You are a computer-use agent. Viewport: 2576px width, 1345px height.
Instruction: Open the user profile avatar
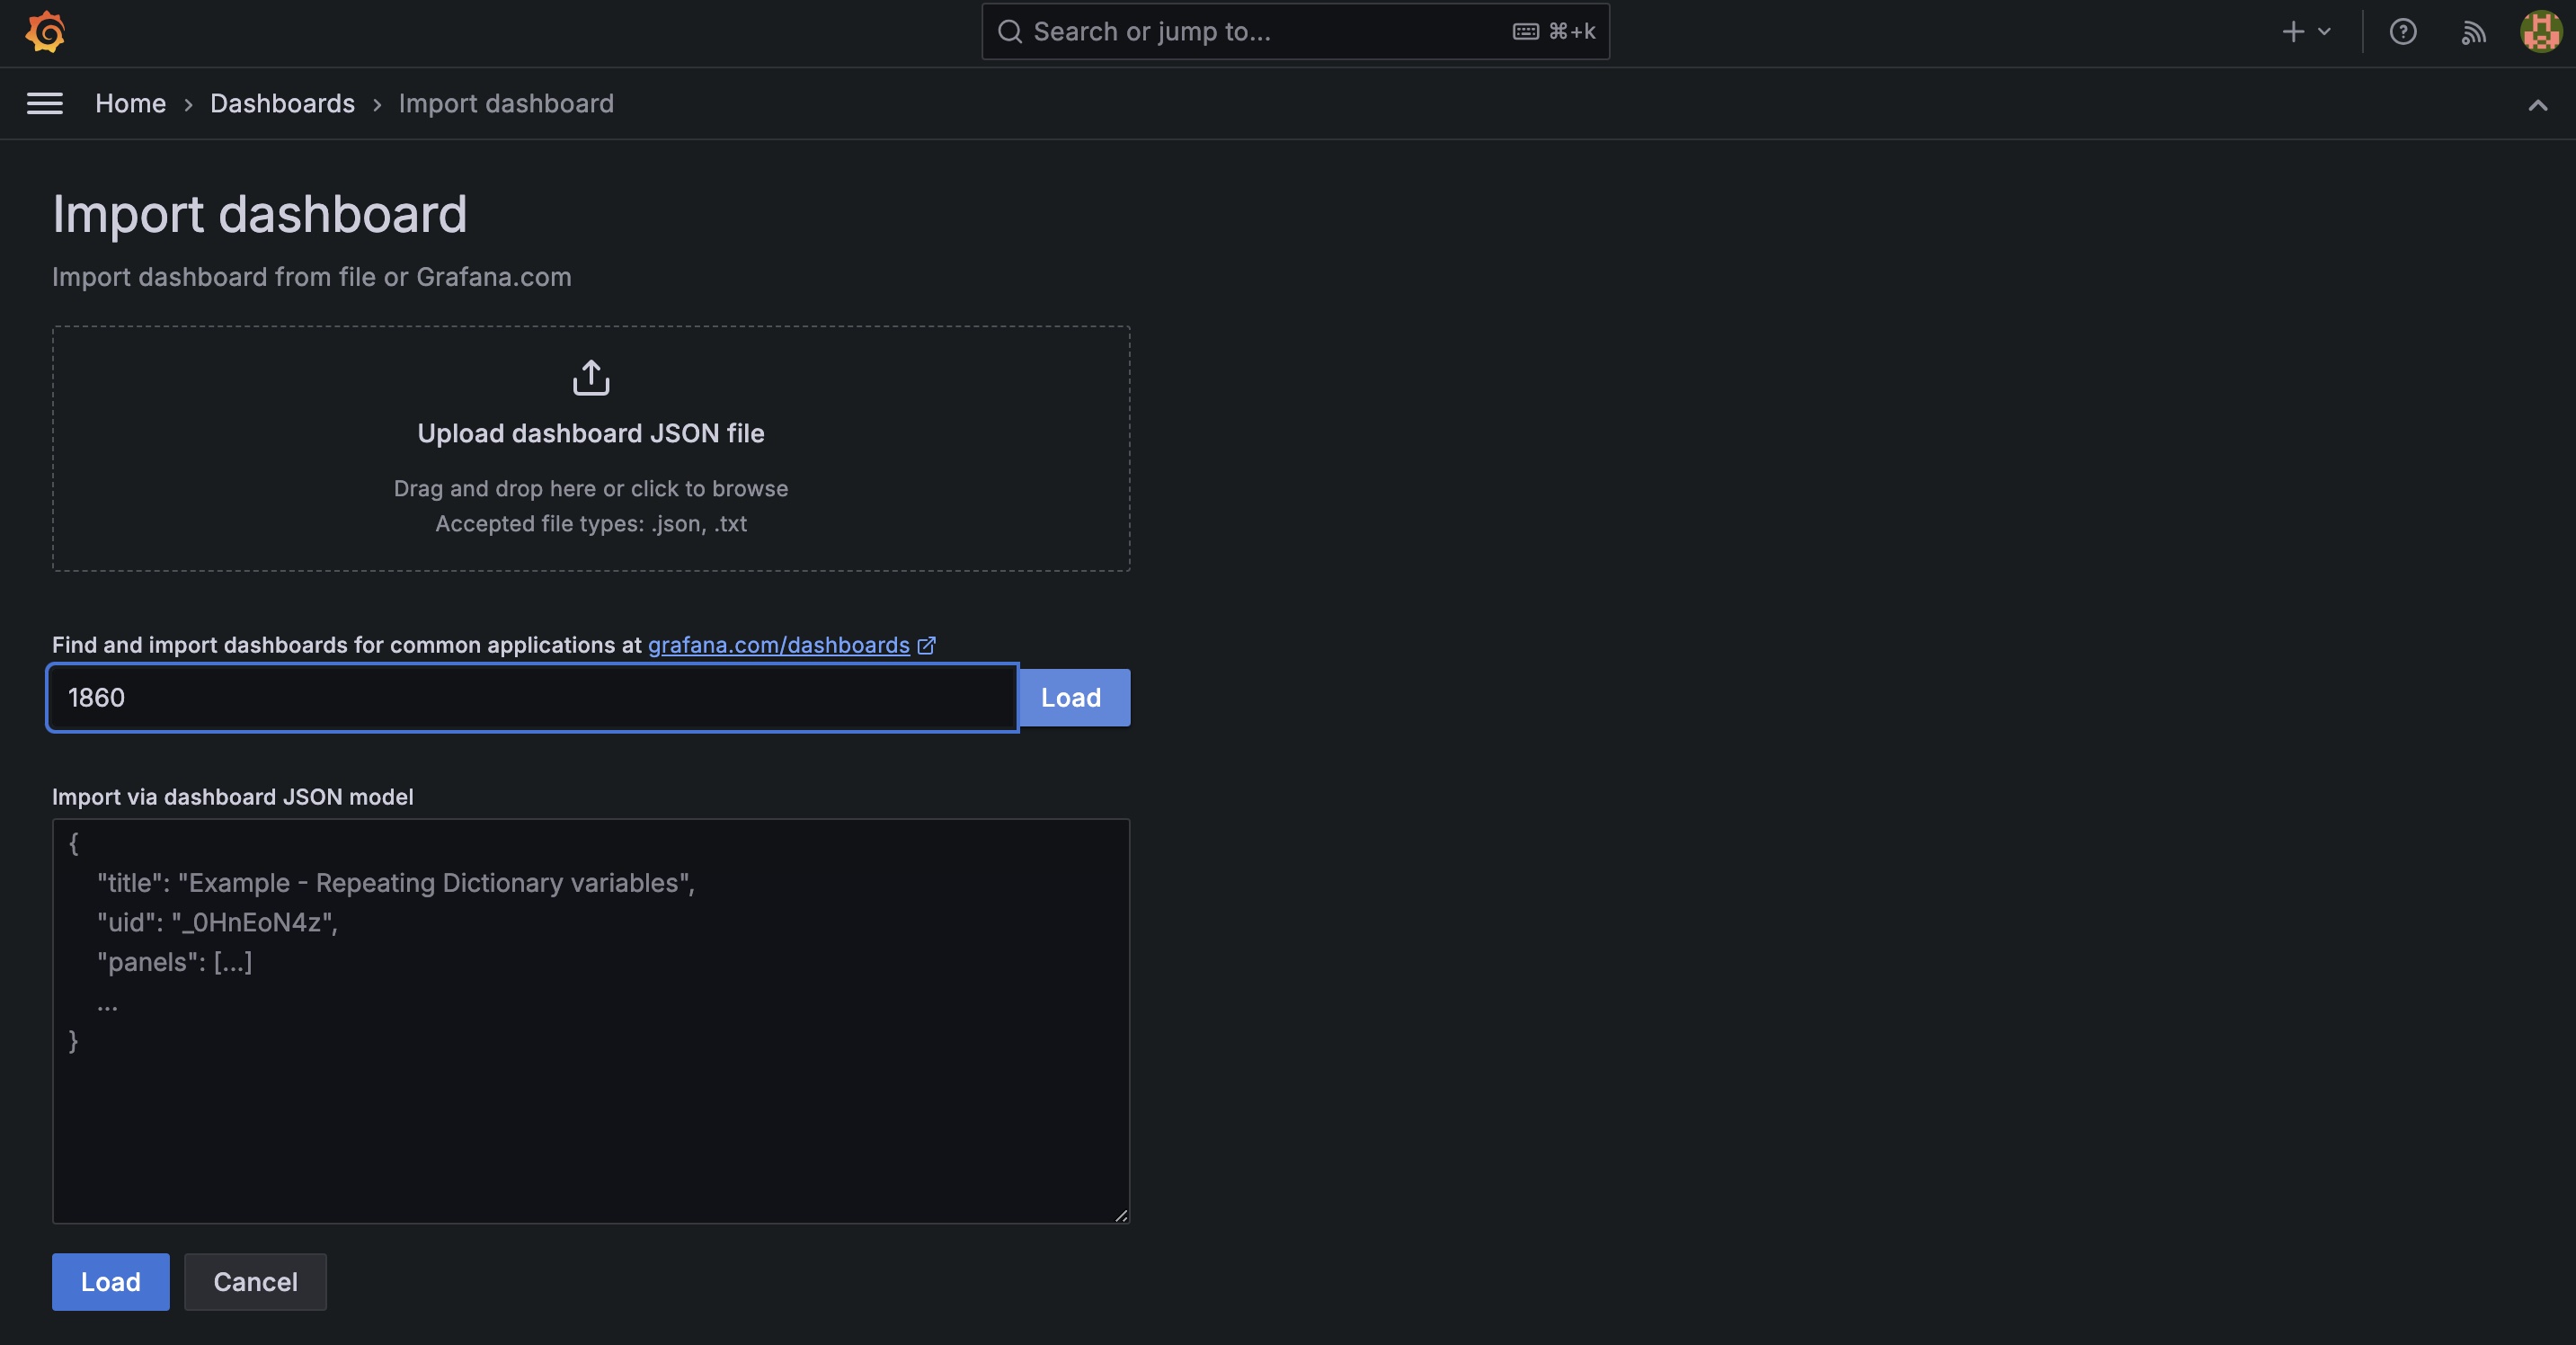pyautogui.click(x=2541, y=32)
